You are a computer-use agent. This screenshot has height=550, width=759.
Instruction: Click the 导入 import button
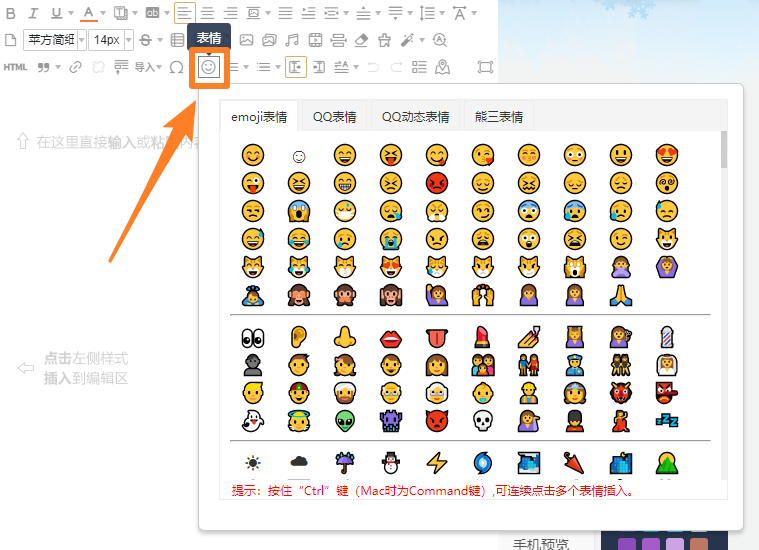tap(146, 67)
